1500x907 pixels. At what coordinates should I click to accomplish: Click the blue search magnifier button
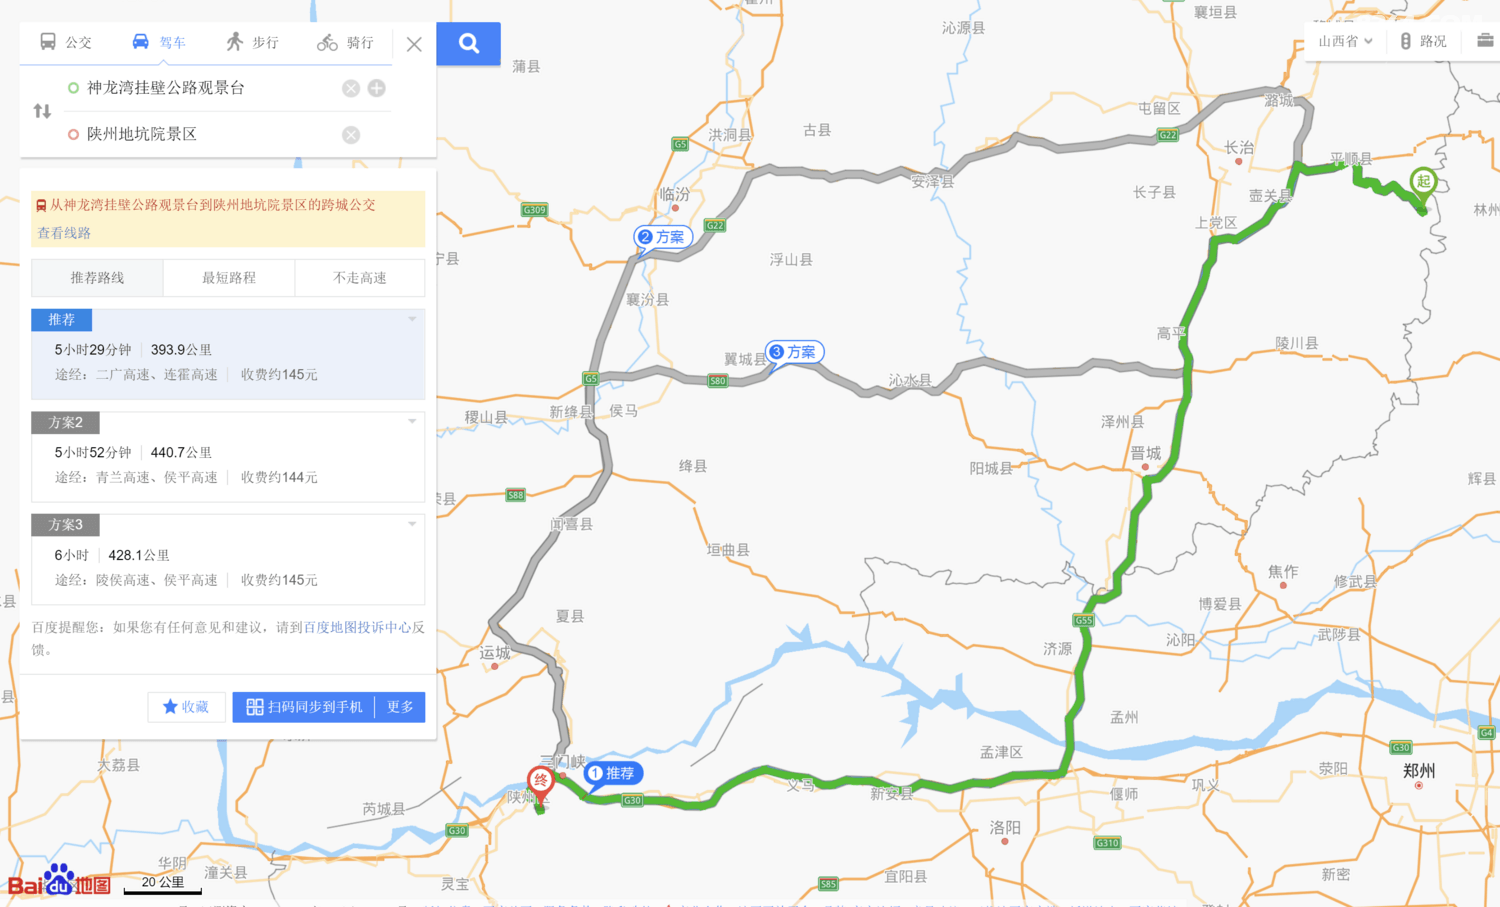click(468, 44)
